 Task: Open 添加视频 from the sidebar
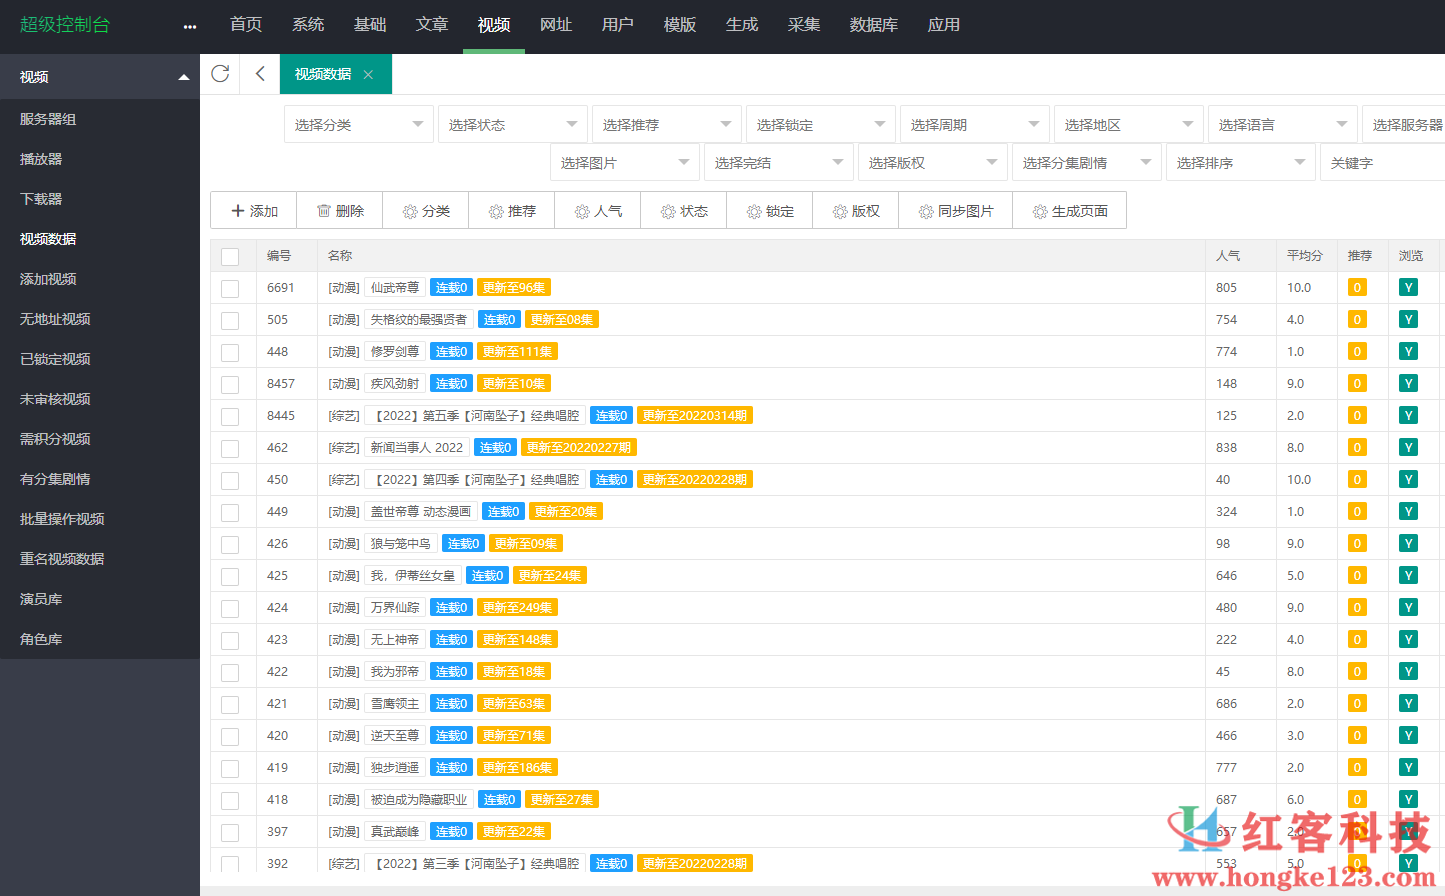point(47,278)
